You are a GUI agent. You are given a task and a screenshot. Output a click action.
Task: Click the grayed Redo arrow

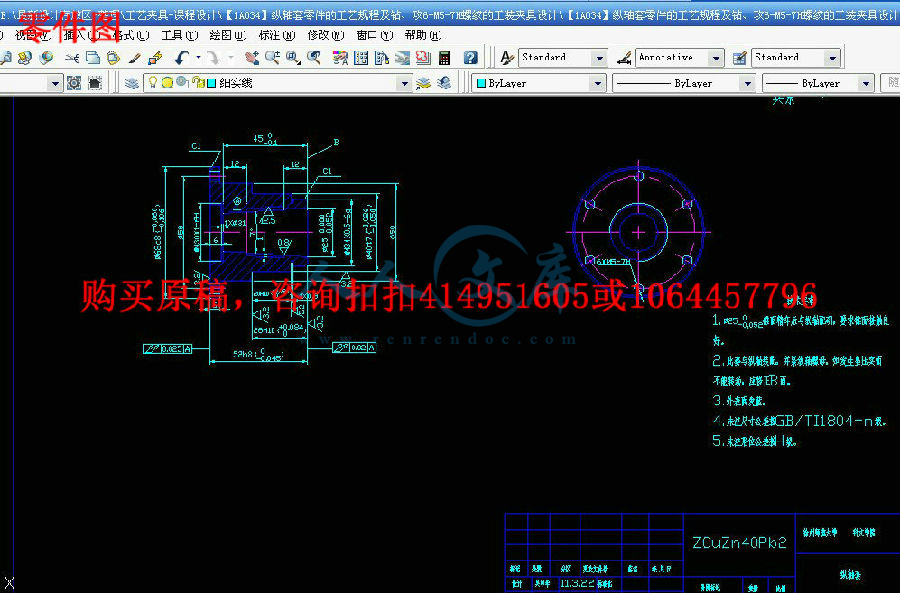tap(214, 57)
